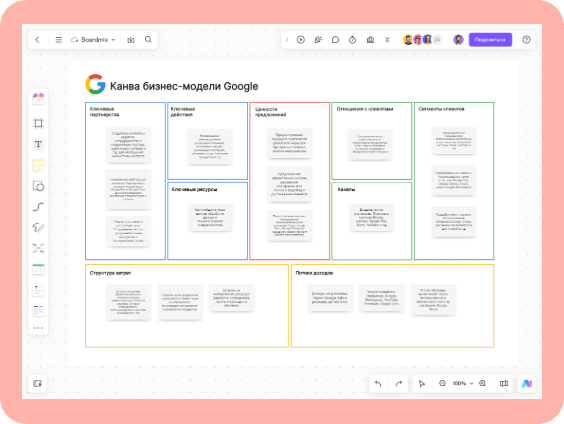Click the purple Share button

(490, 40)
